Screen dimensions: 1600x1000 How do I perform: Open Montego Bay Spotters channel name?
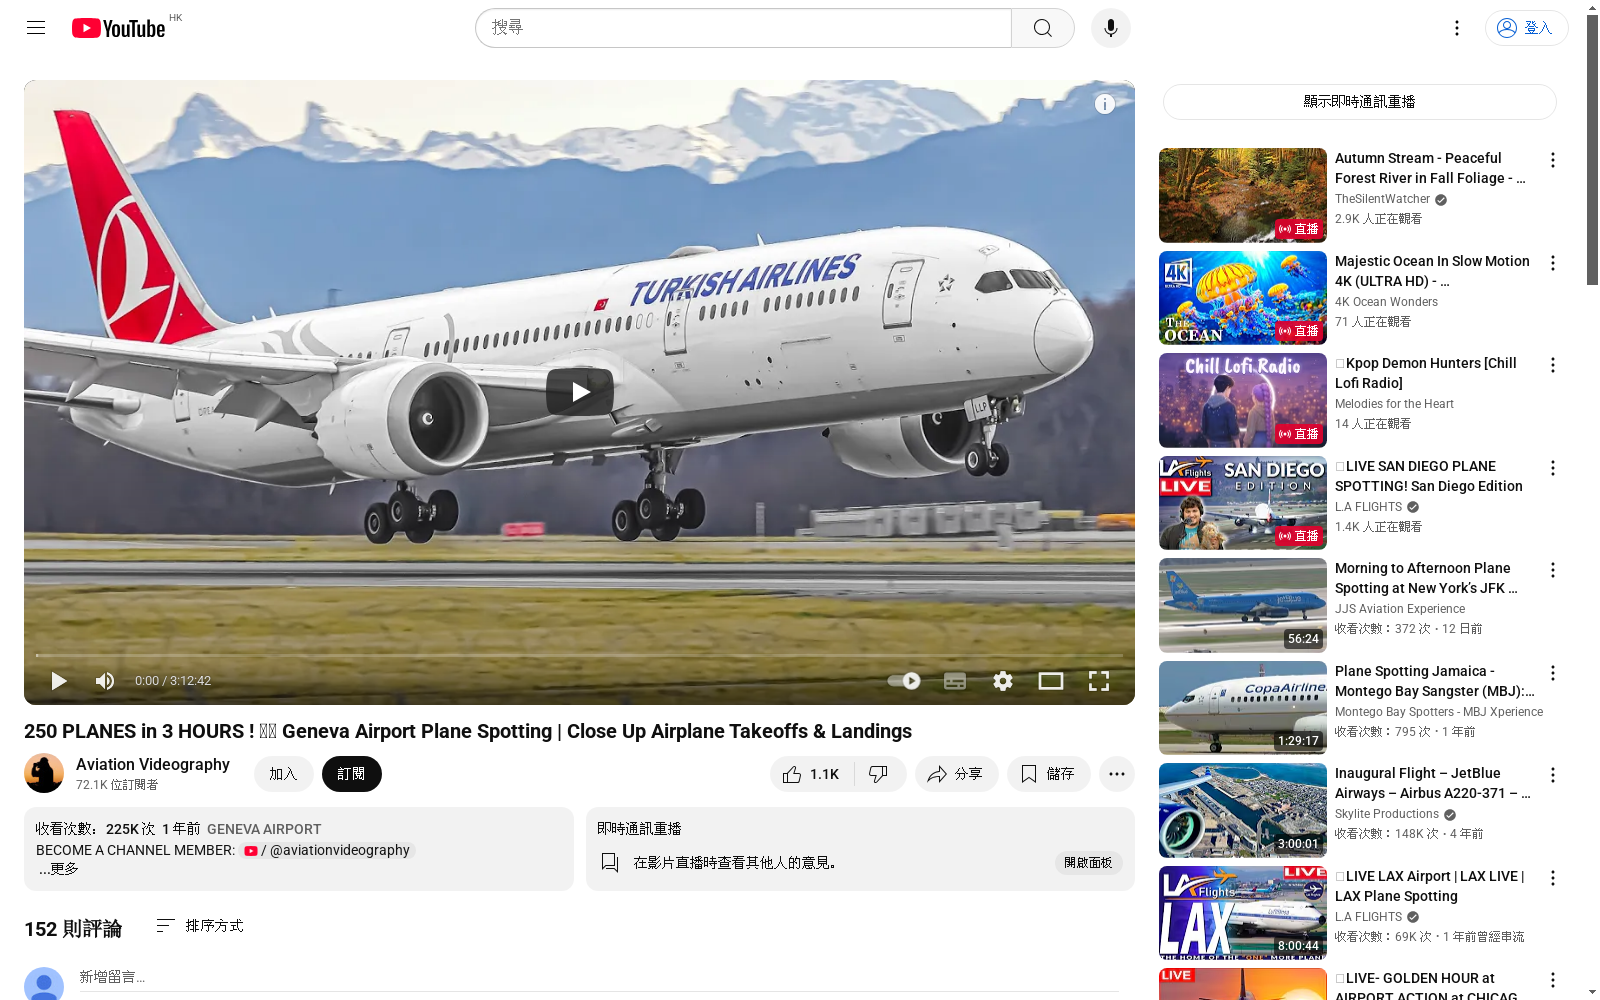1439,712
